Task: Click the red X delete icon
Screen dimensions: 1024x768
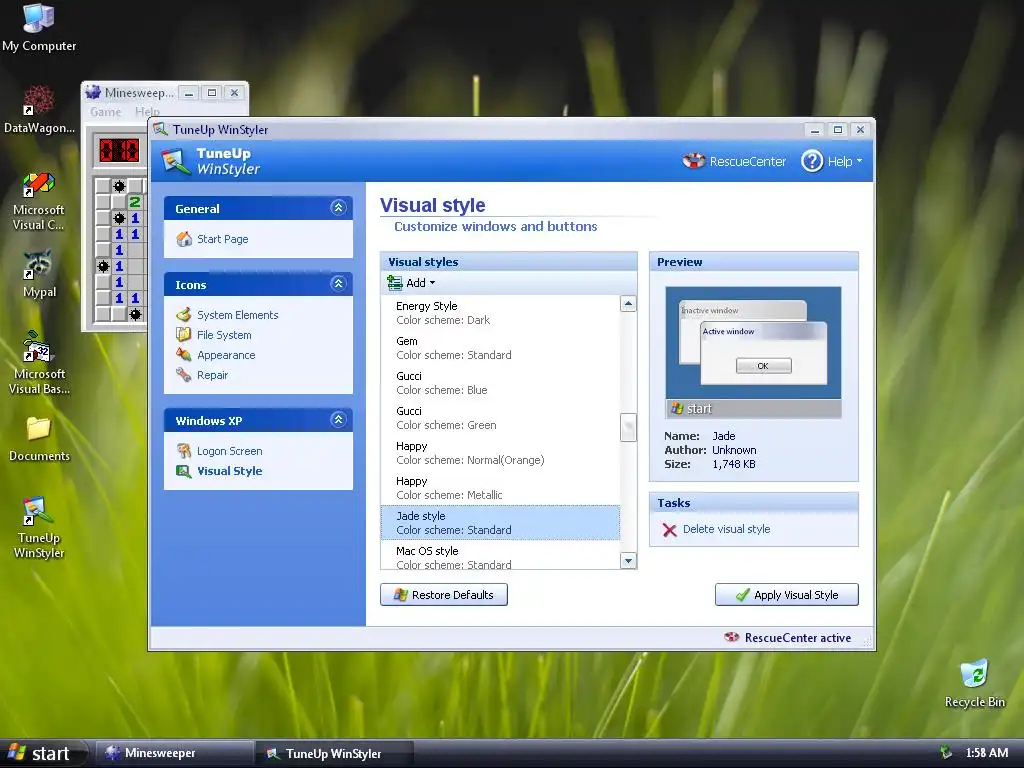Action: 669,530
